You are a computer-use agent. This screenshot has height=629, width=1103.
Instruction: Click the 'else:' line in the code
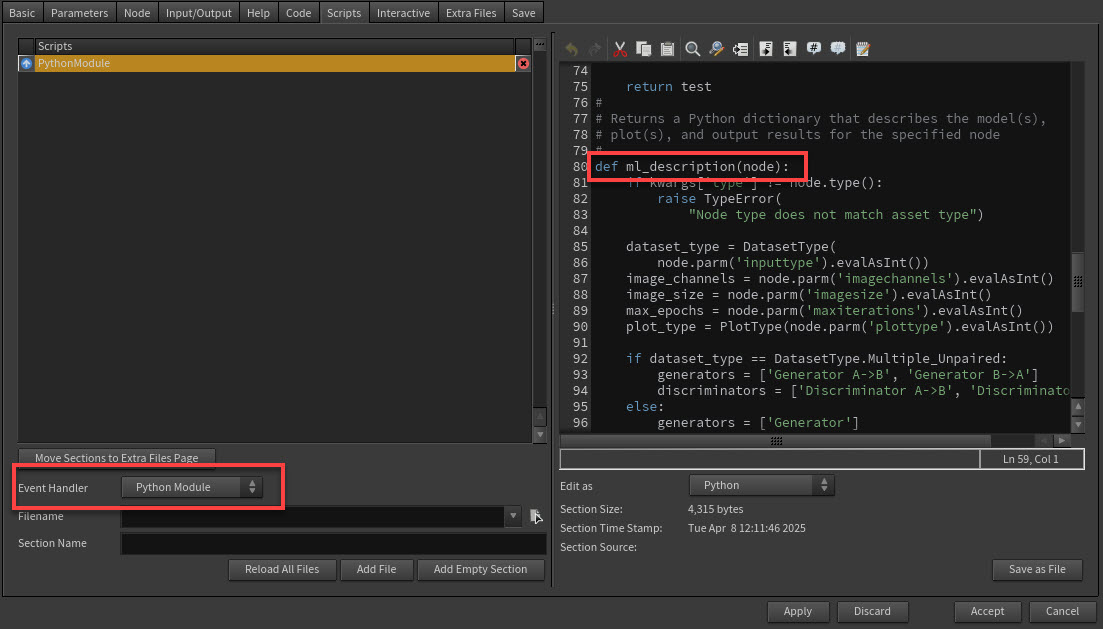click(645, 407)
